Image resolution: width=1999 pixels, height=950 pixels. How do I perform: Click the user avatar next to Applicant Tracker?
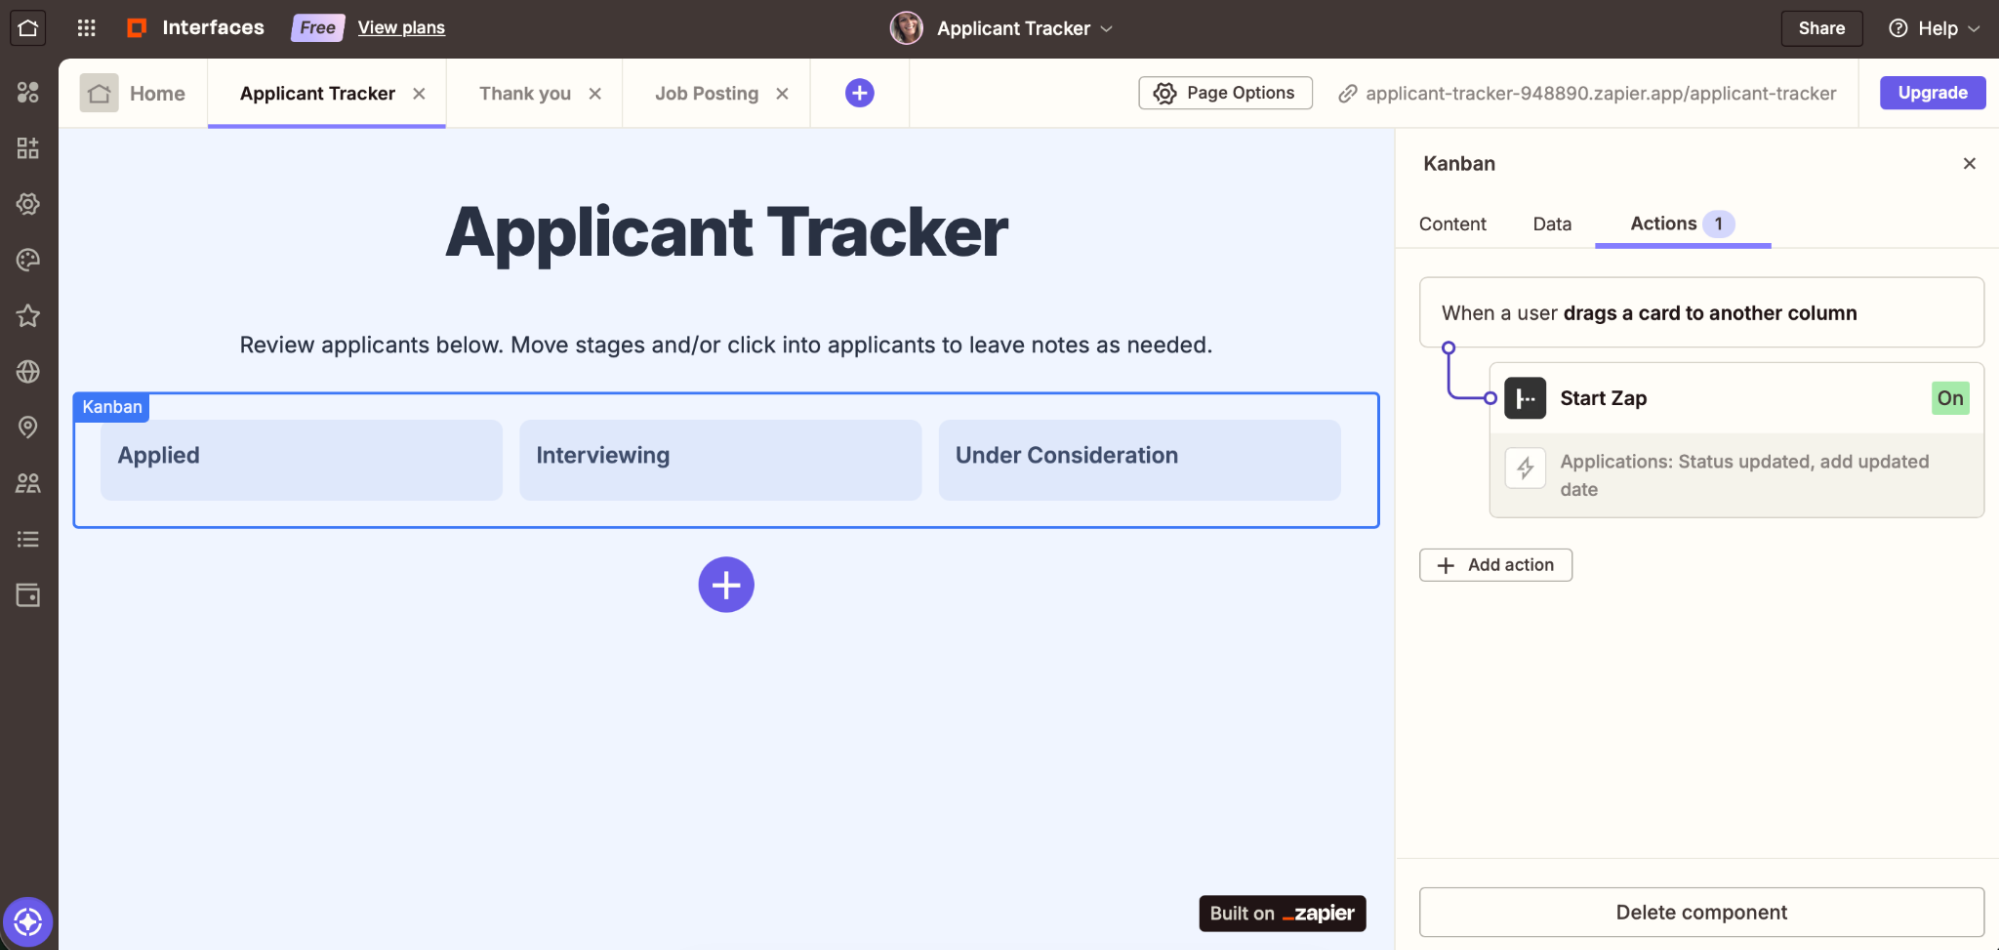click(906, 28)
